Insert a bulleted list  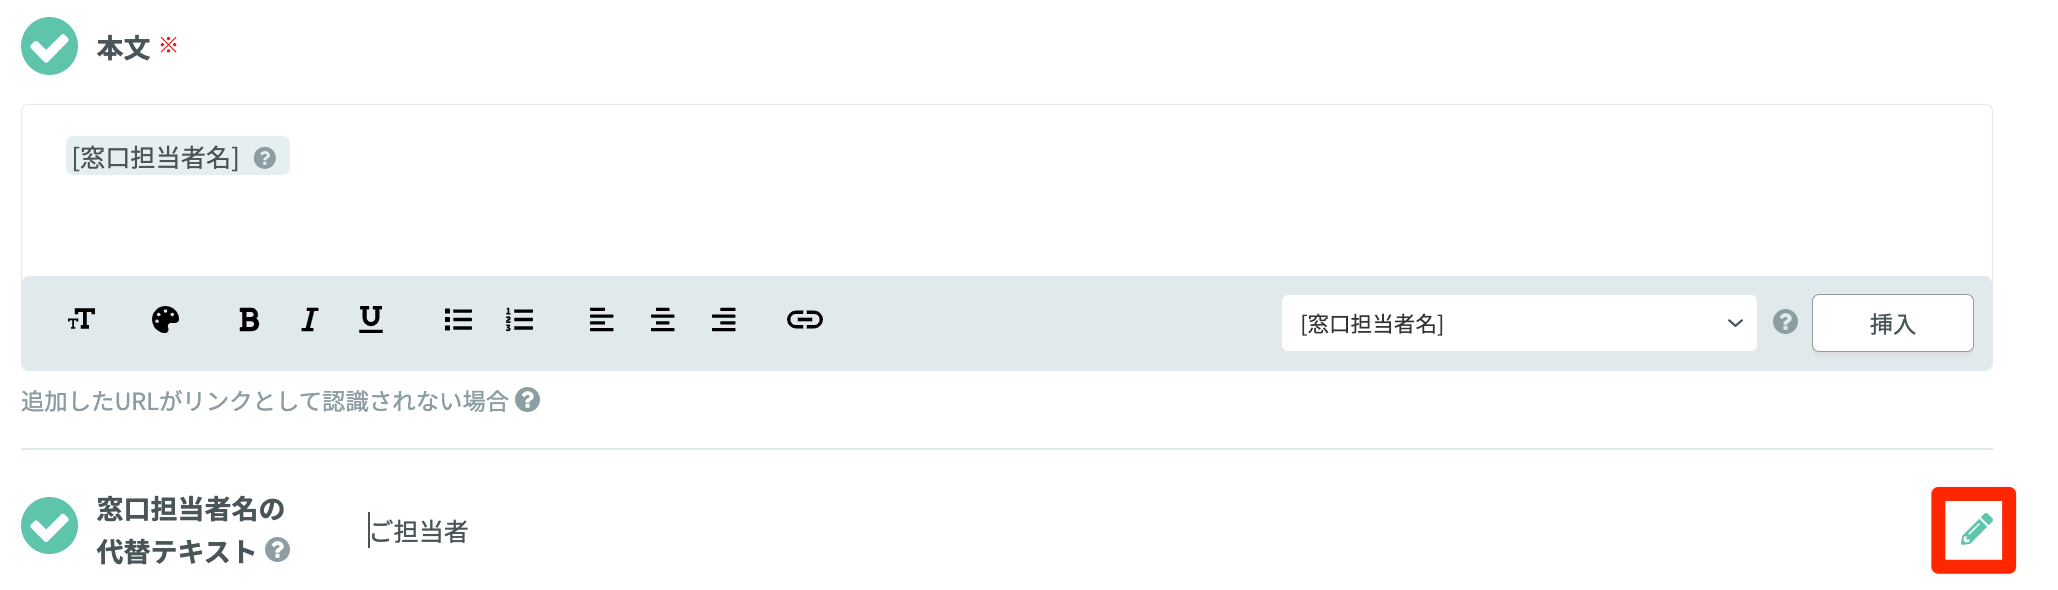tap(458, 320)
